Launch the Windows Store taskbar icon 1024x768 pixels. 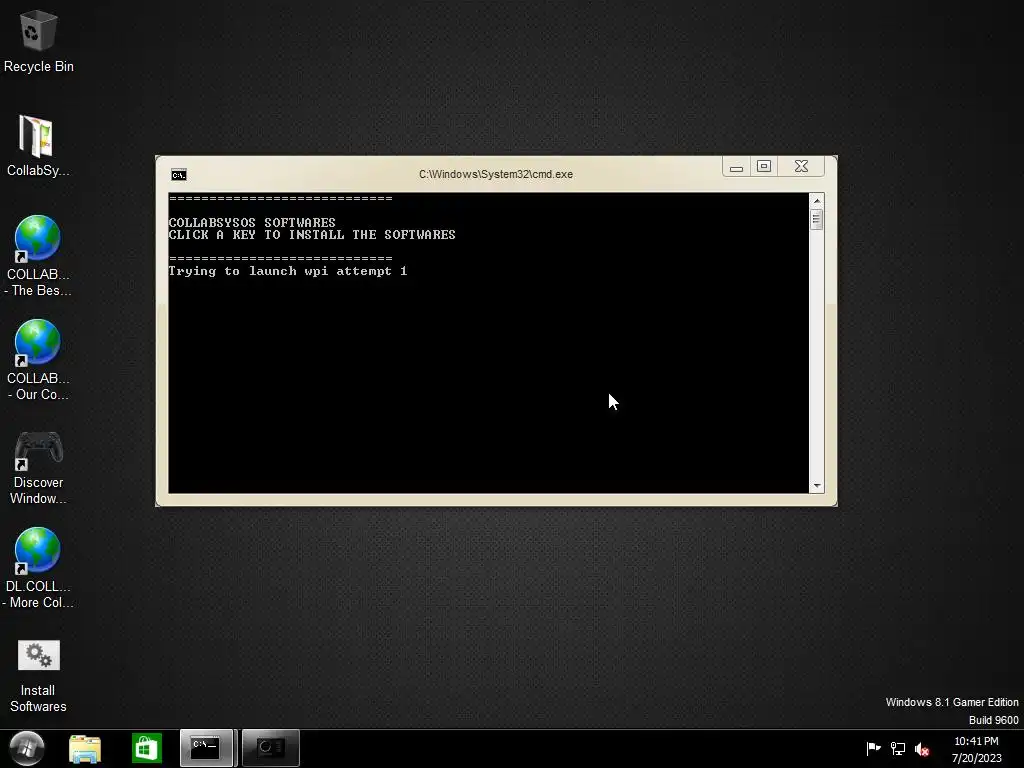pos(146,748)
